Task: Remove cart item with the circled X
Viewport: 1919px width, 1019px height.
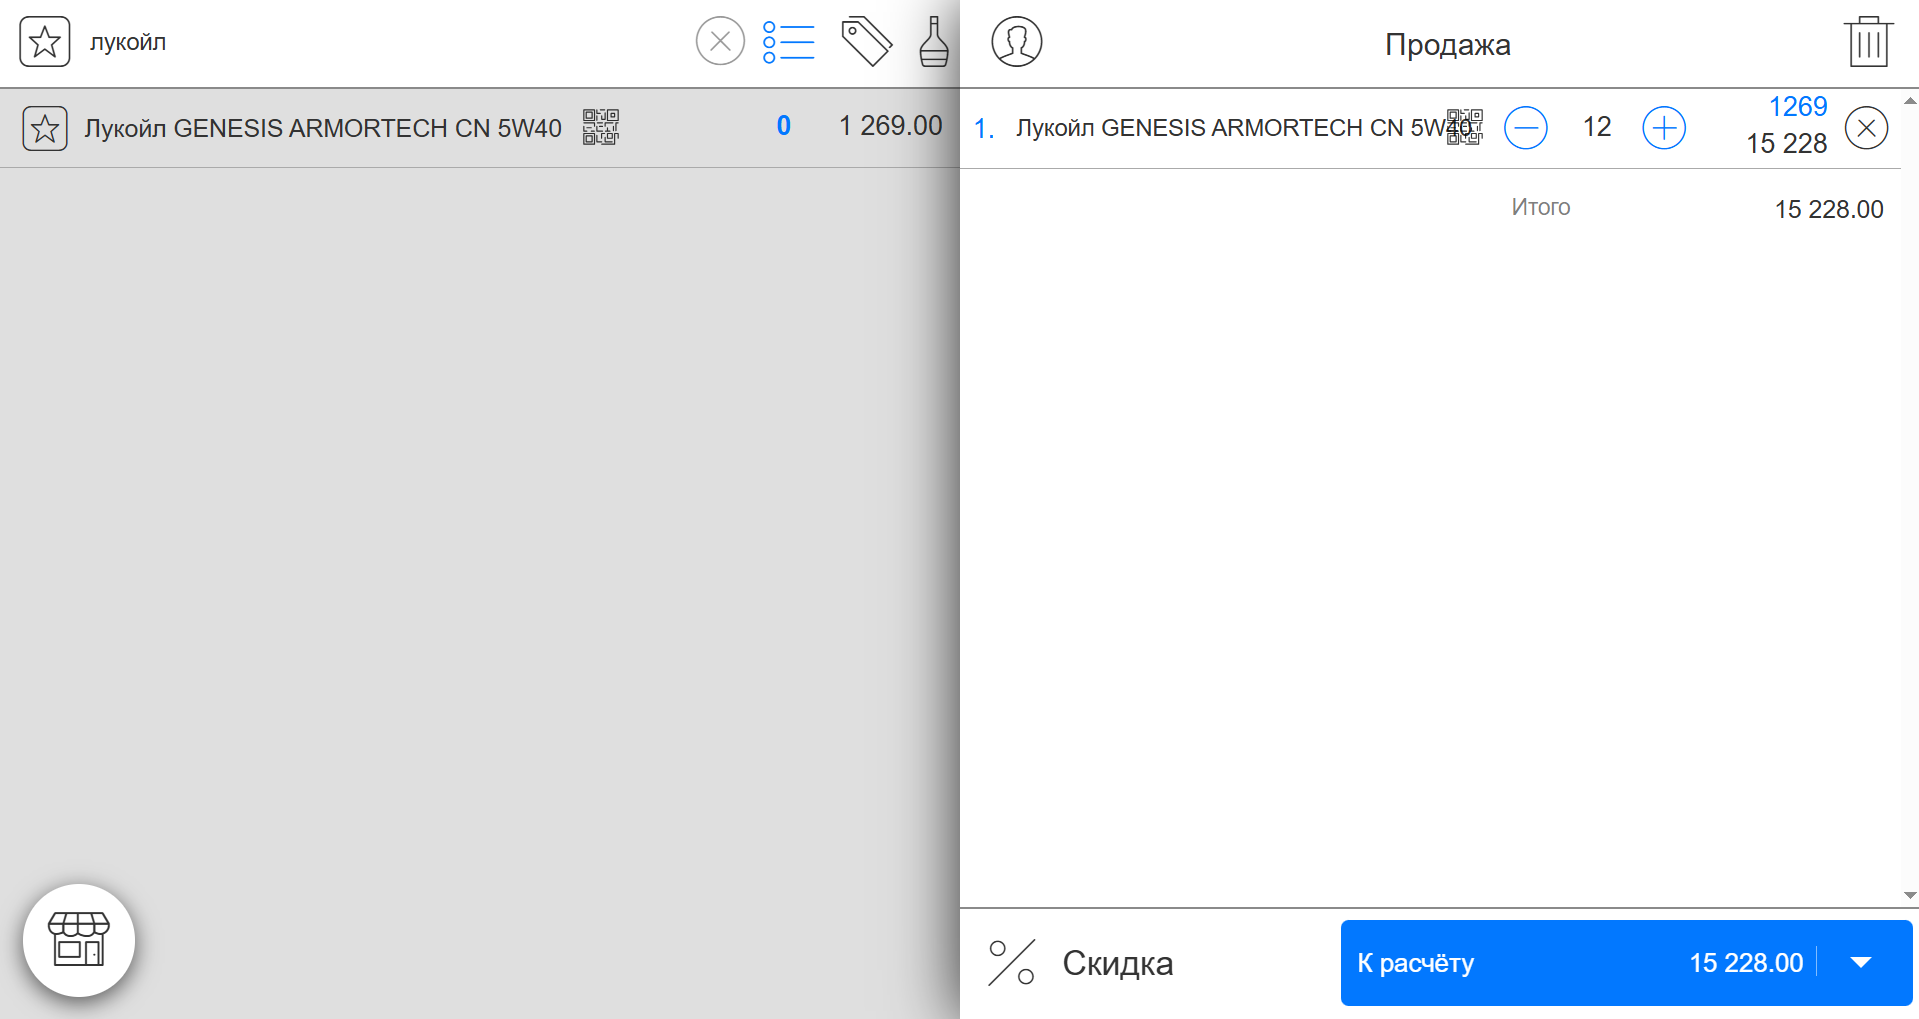Action: [1866, 128]
